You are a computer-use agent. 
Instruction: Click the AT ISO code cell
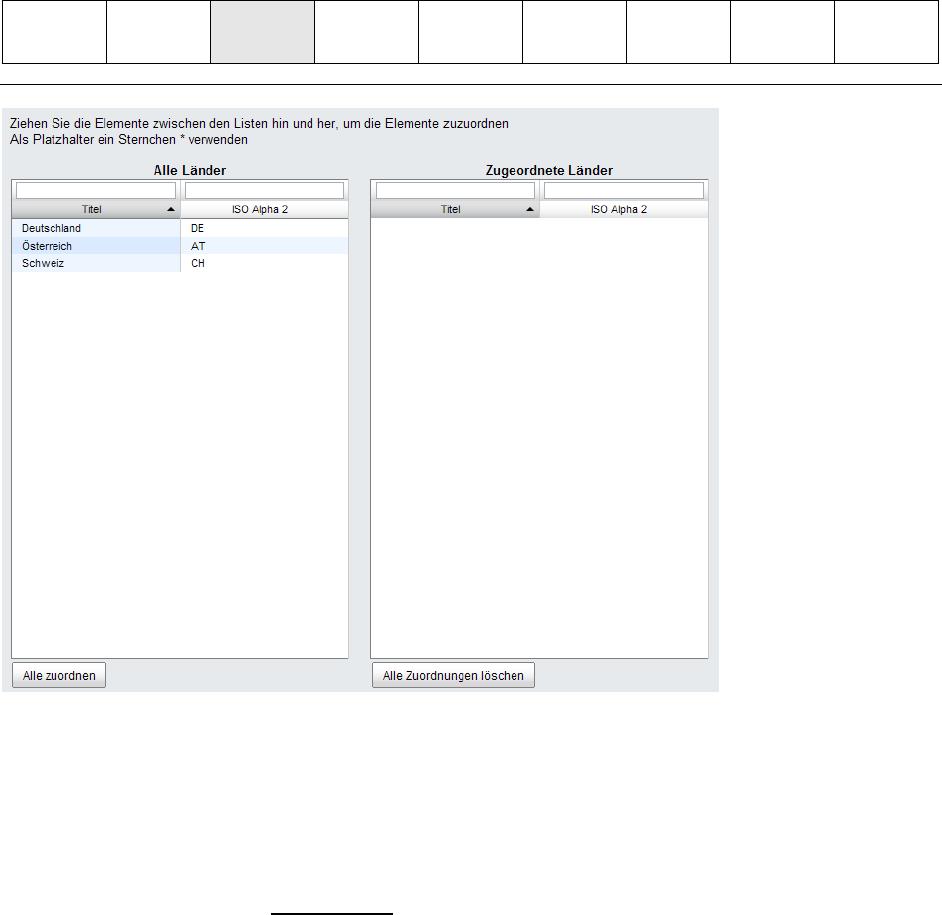click(x=264, y=246)
